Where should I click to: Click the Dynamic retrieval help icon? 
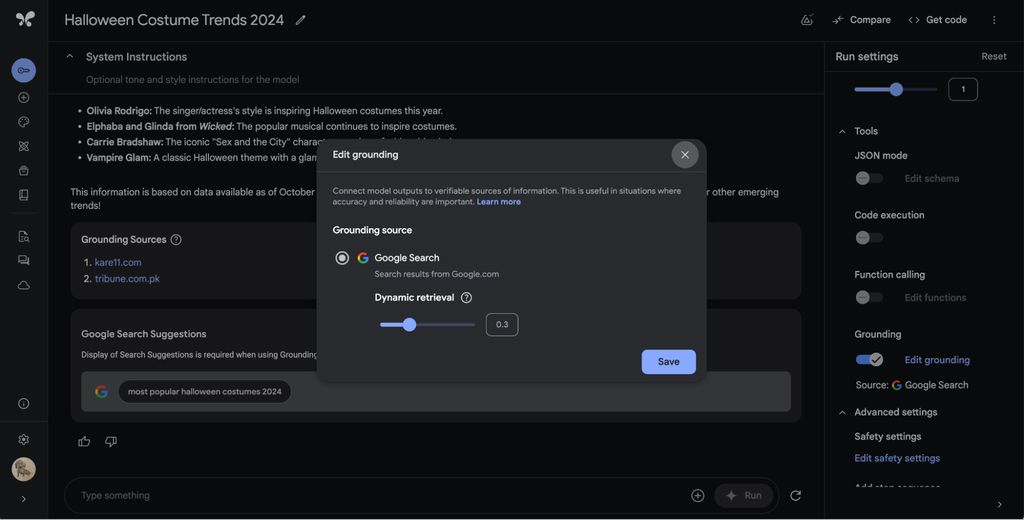pyautogui.click(x=466, y=298)
